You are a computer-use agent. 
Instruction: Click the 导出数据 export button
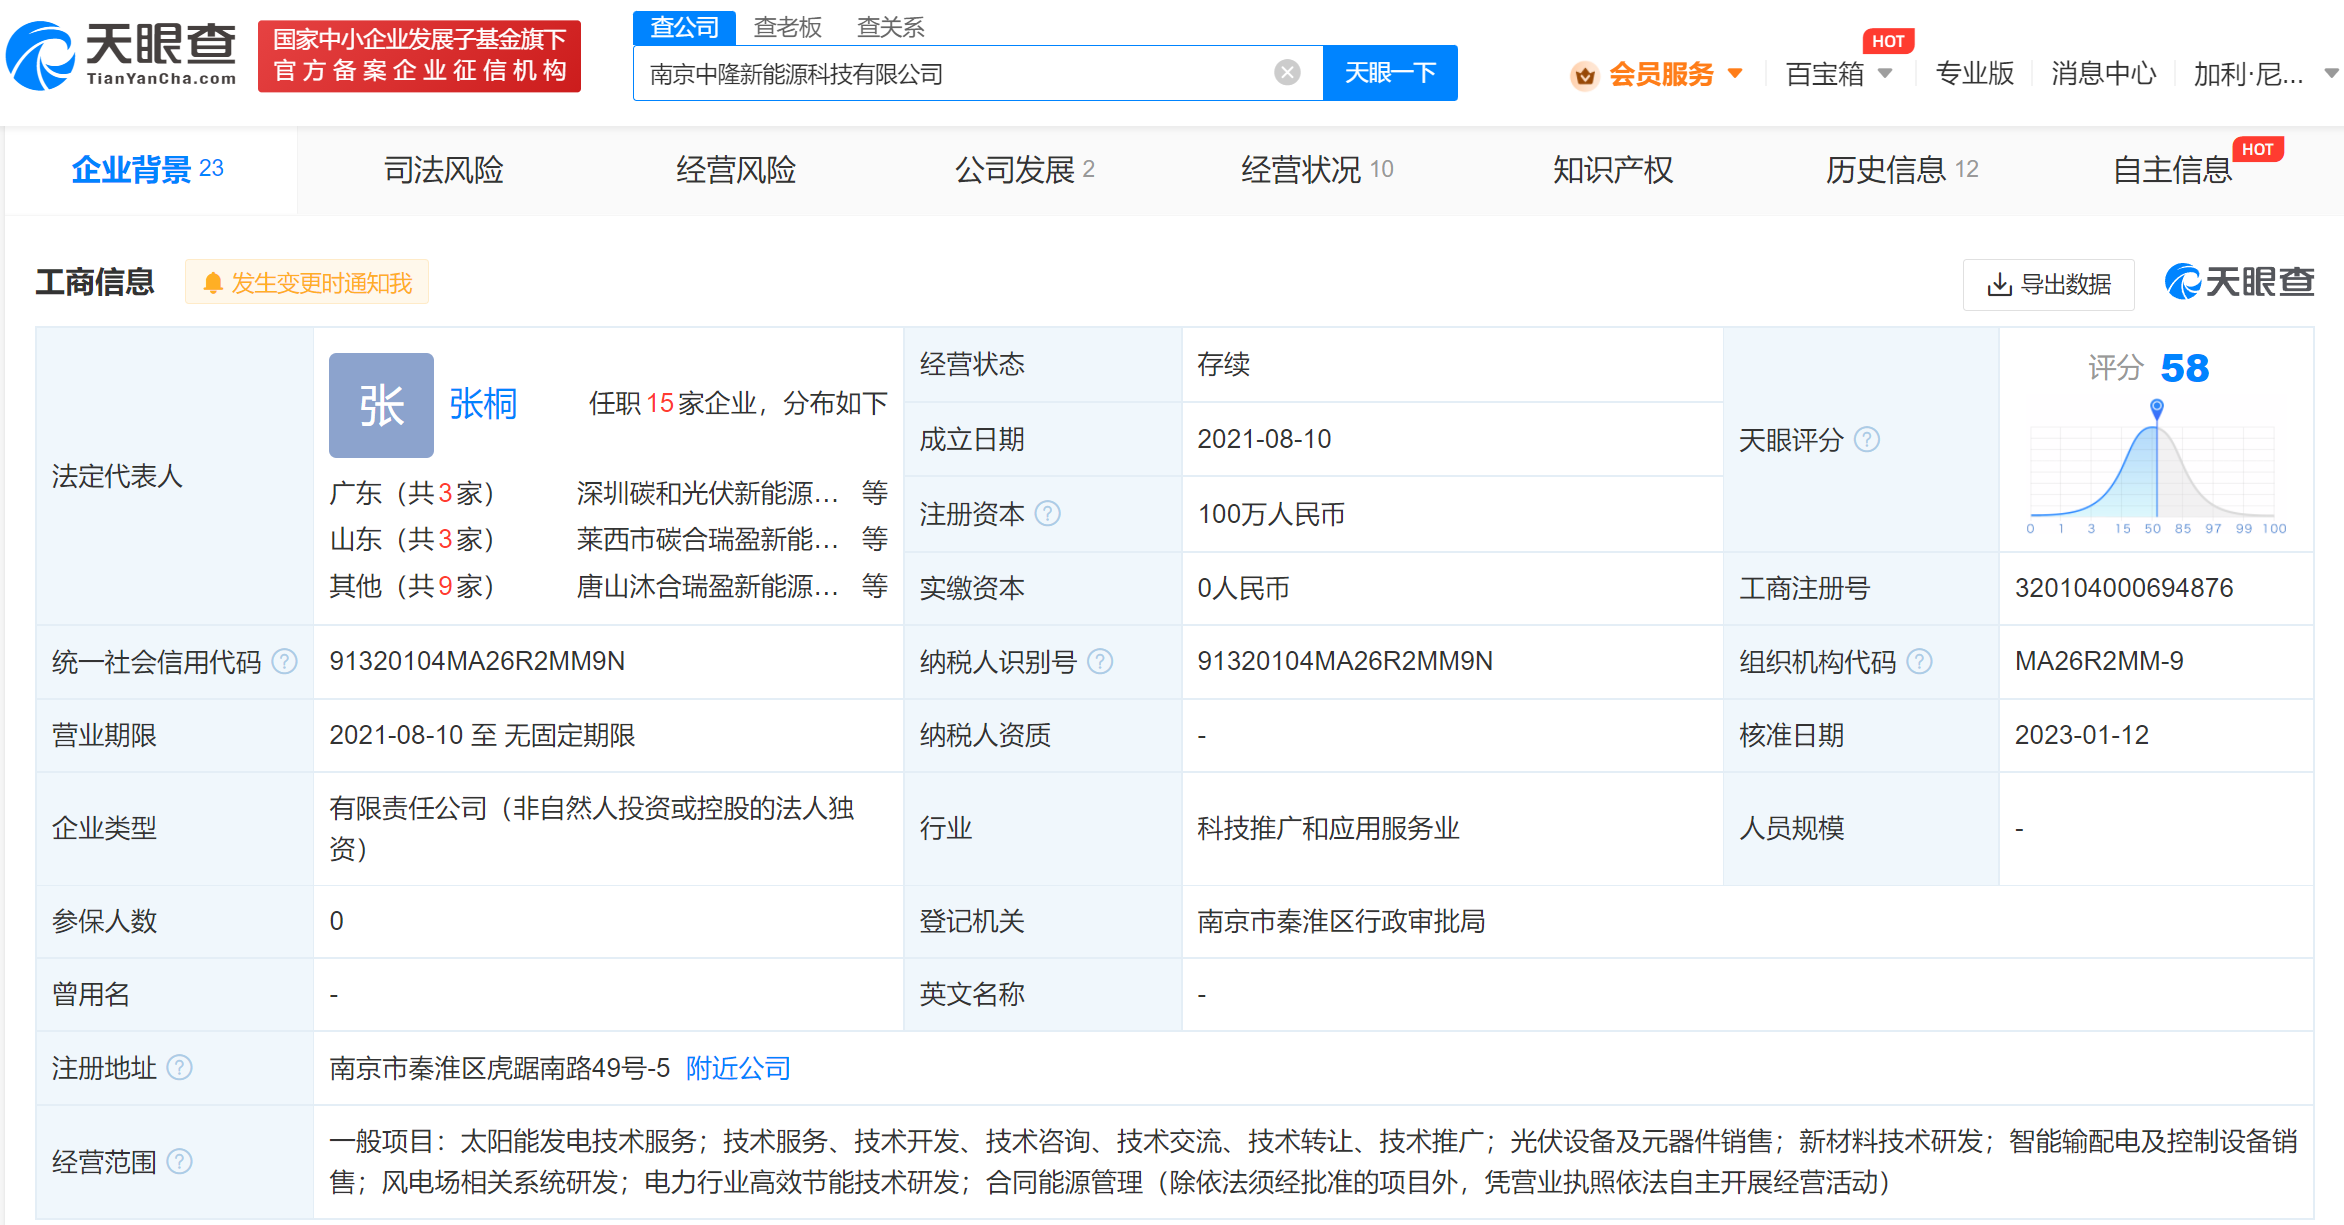(x=2048, y=285)
